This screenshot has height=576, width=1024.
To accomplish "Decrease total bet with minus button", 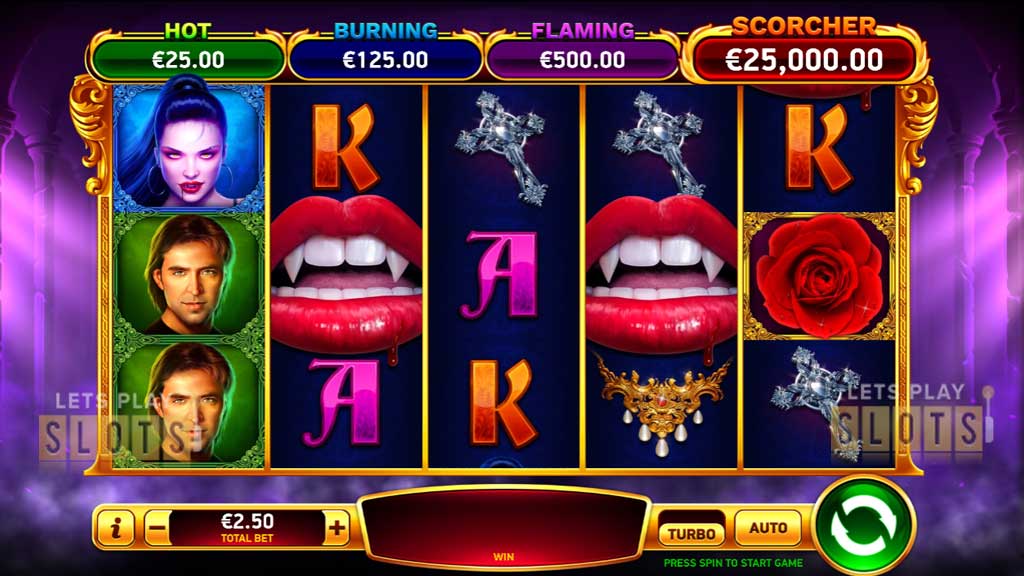I will 157,528.
